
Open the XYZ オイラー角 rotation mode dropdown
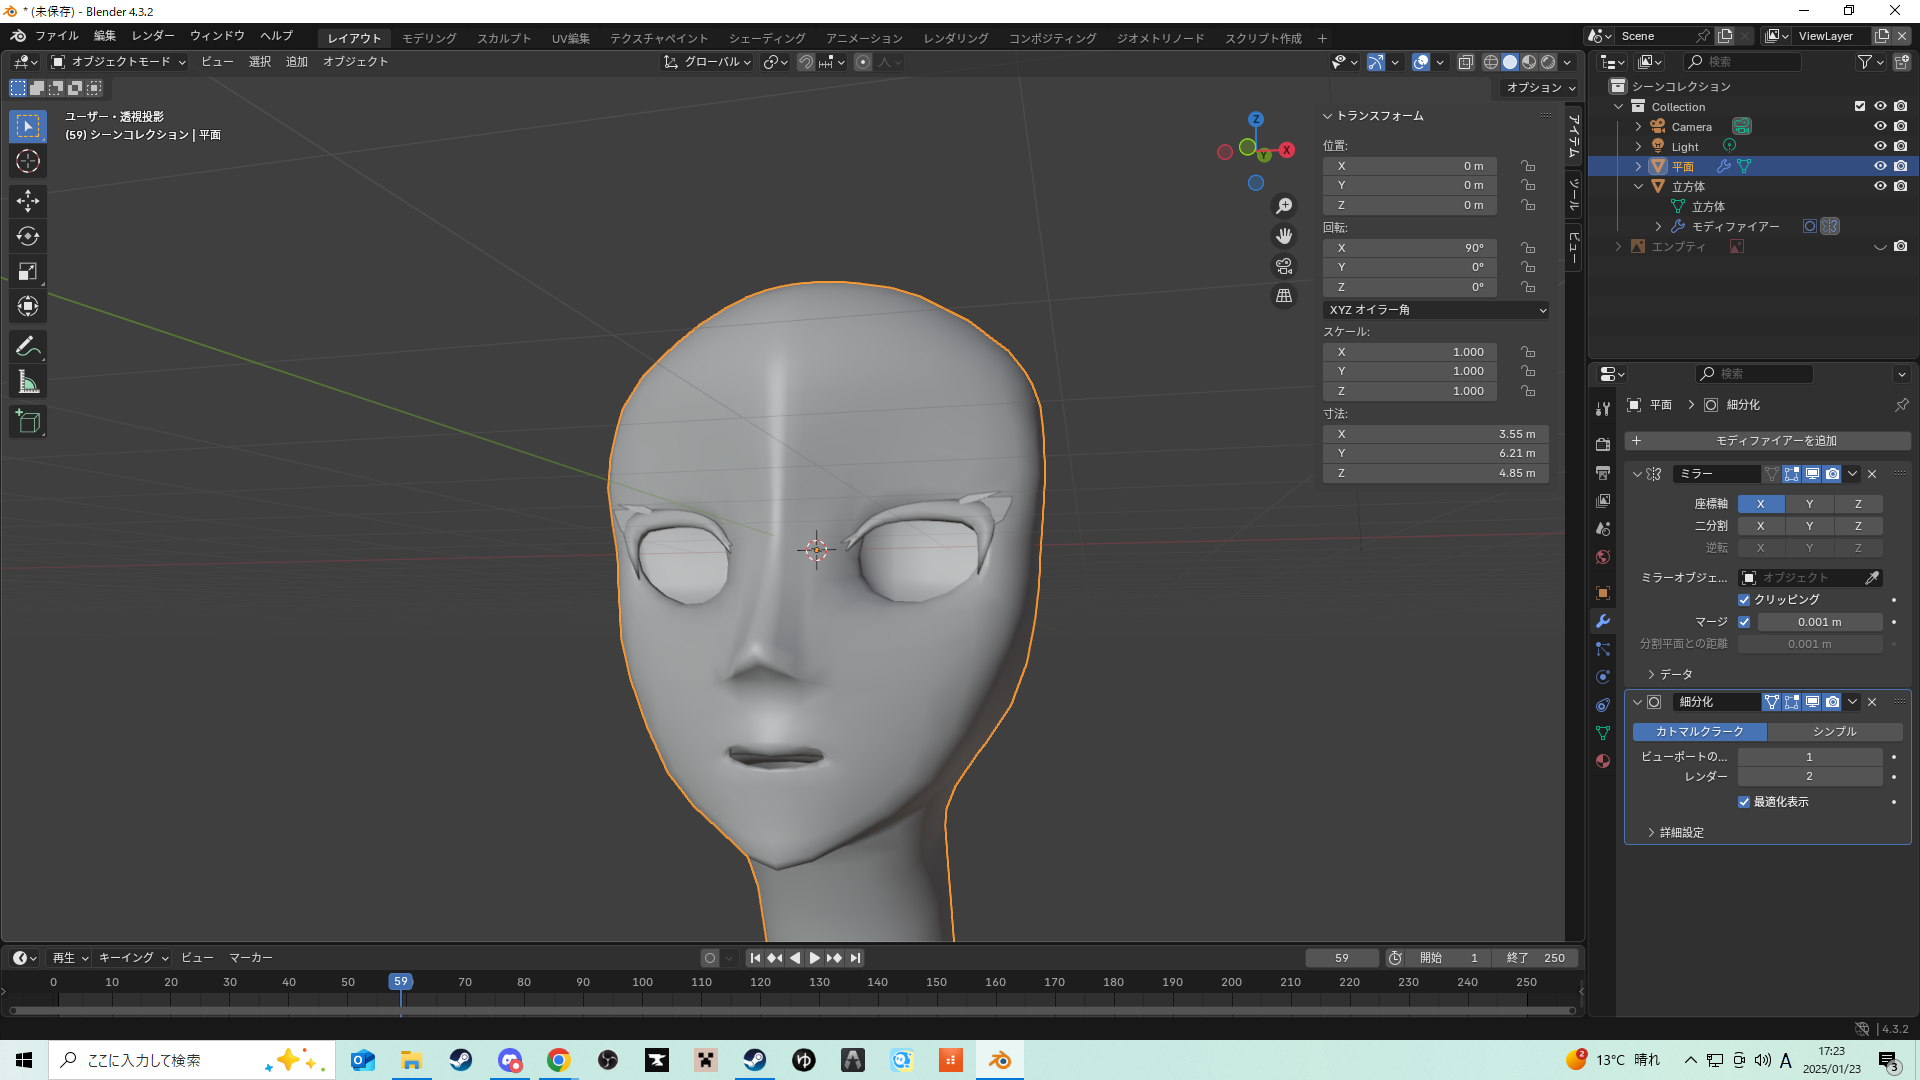(1436, 310)
